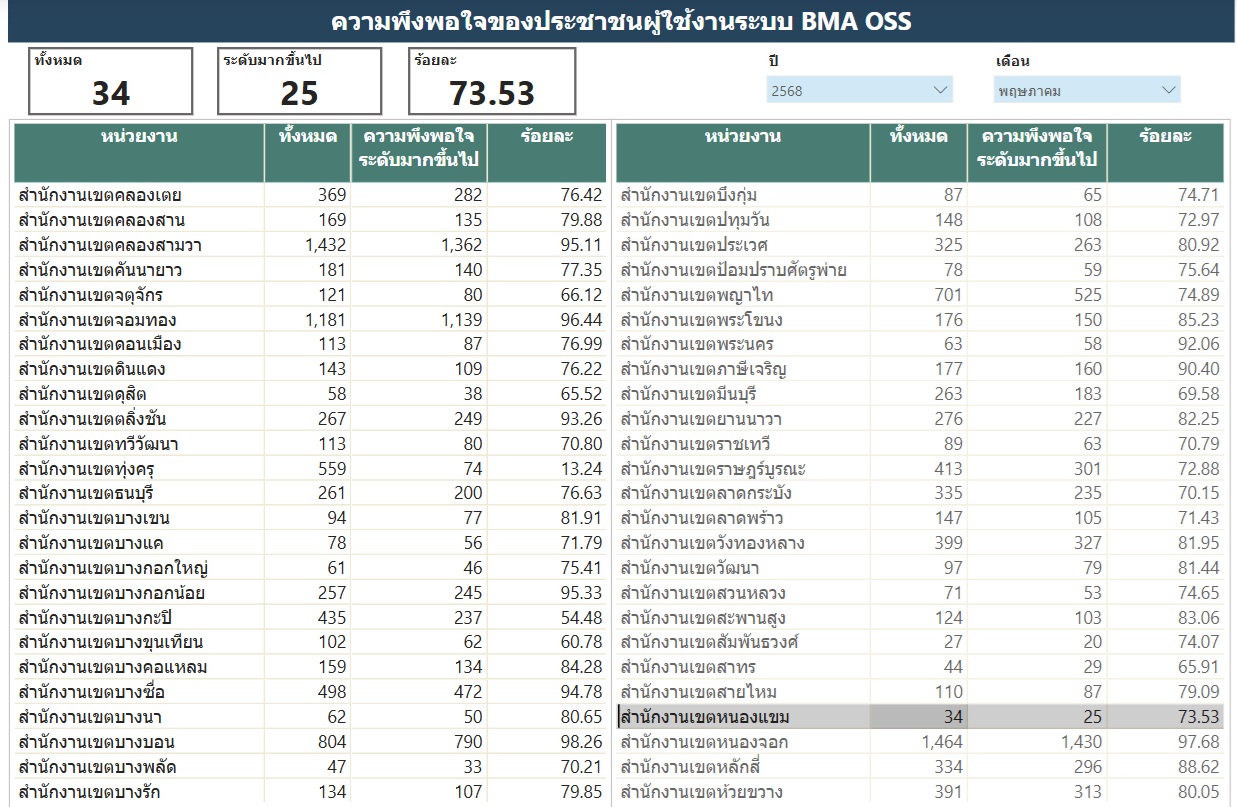This screenshot has height=807, width=1237.
Task: Expand the เดือน month dropdown showing พฤษภาคม
Action: point(1086,90)
